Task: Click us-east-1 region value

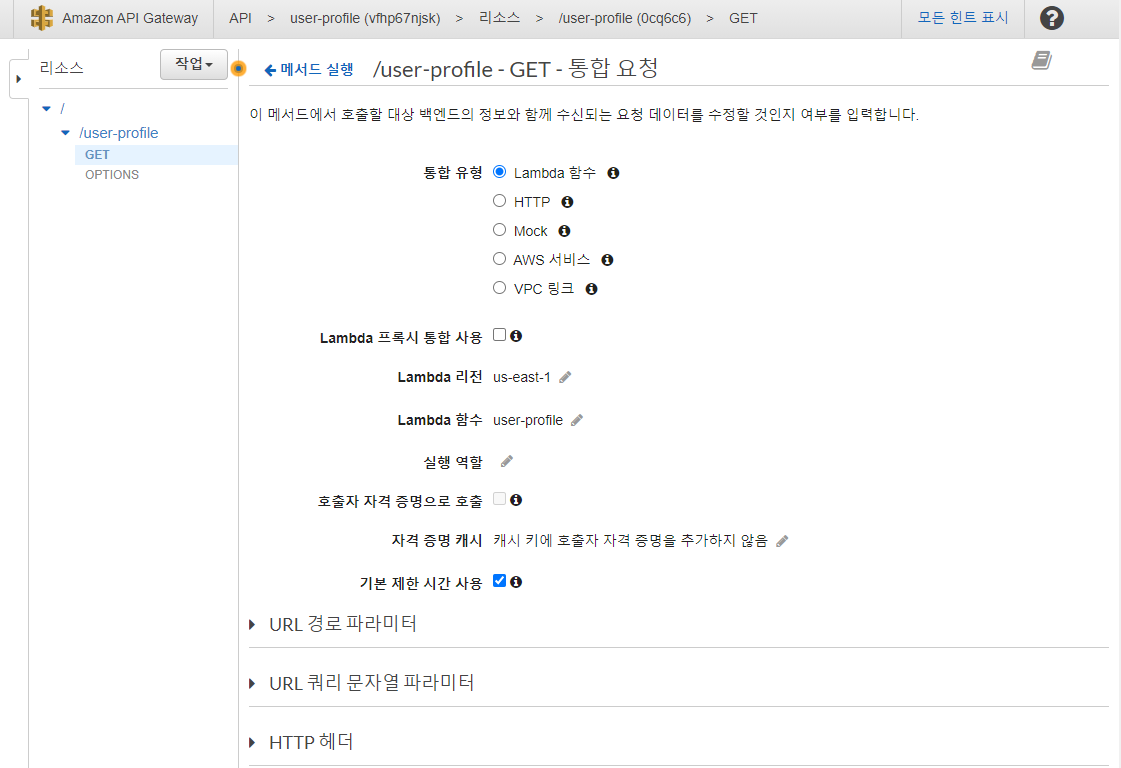Action: click(x=522, y=377)
